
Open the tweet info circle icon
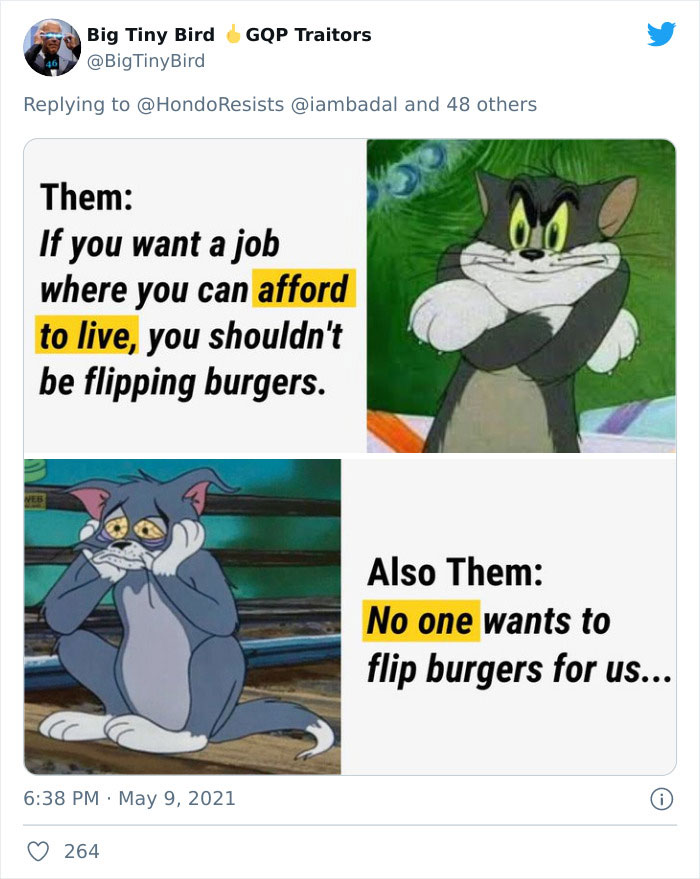(661, 799)
